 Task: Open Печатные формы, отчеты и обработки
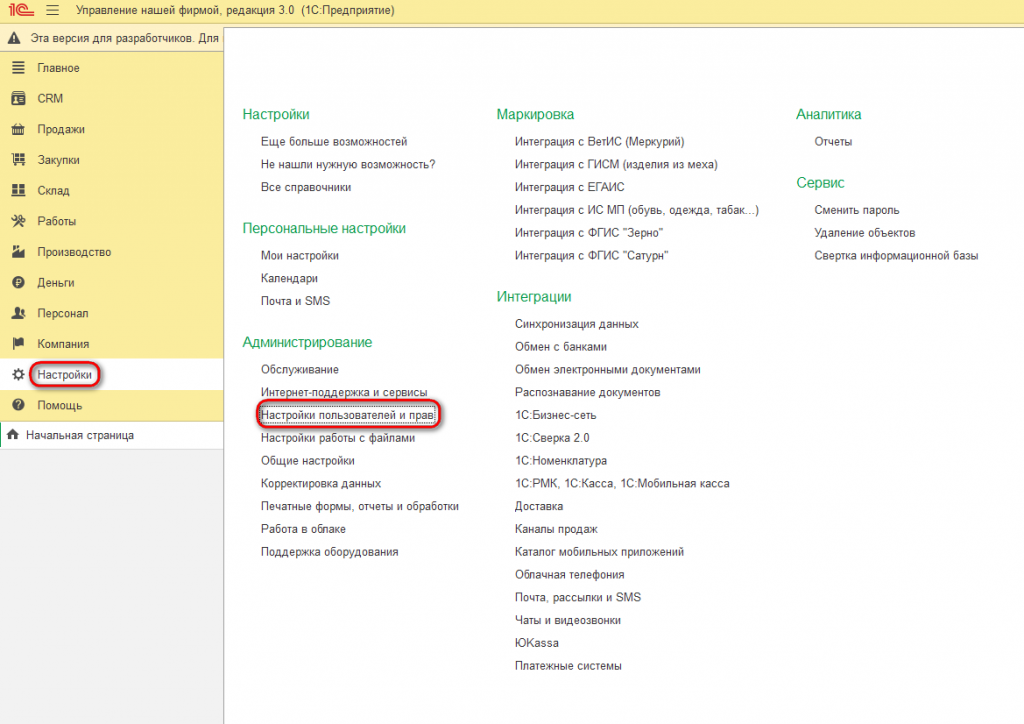[360, 507]
